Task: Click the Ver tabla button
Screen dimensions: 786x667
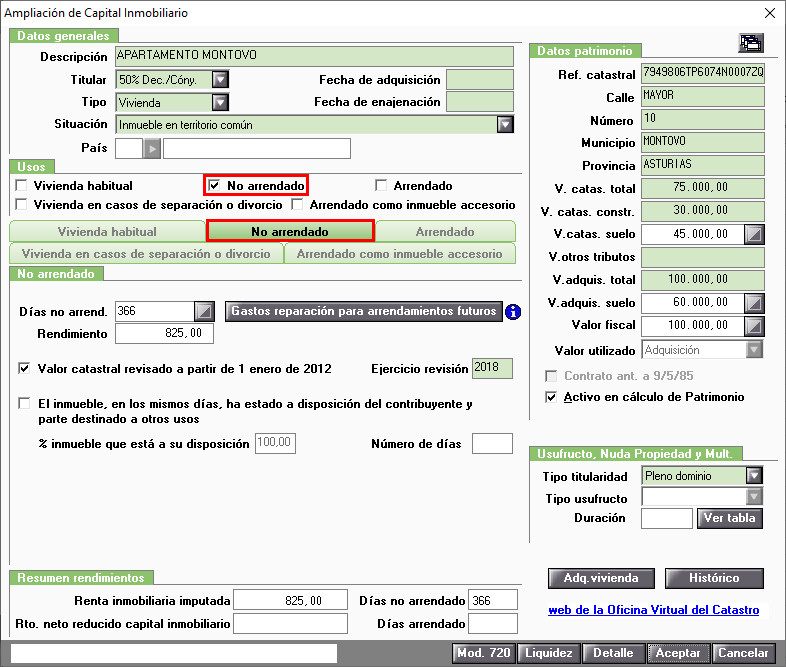Action: [x=730, y=518]
